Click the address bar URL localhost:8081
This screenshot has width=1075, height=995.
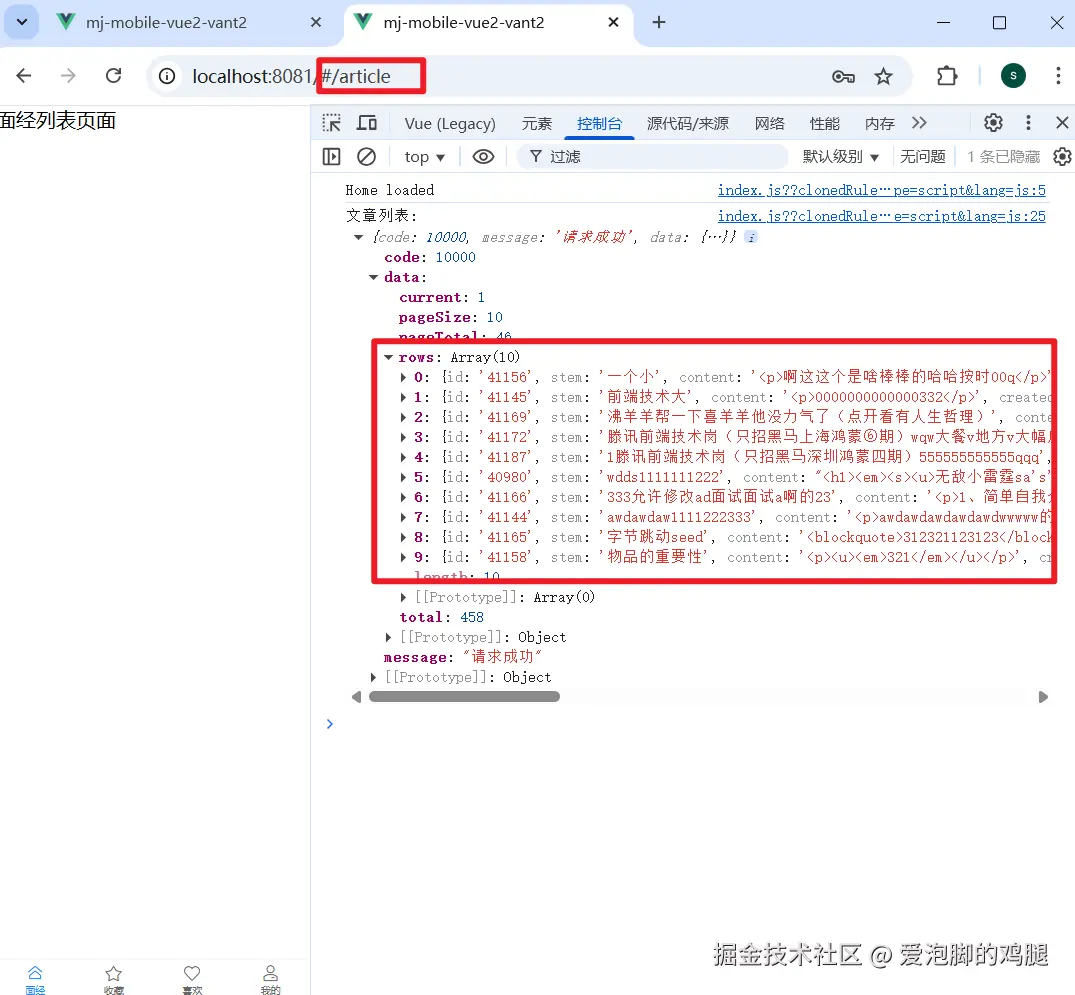(x=252, y=76)
